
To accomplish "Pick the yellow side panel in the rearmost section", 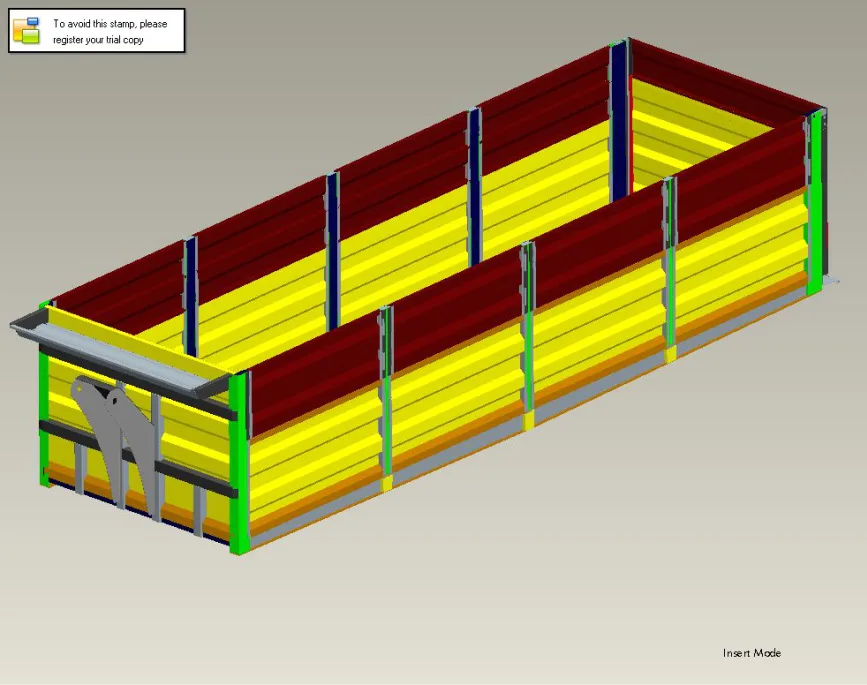I will pos(741,265).
